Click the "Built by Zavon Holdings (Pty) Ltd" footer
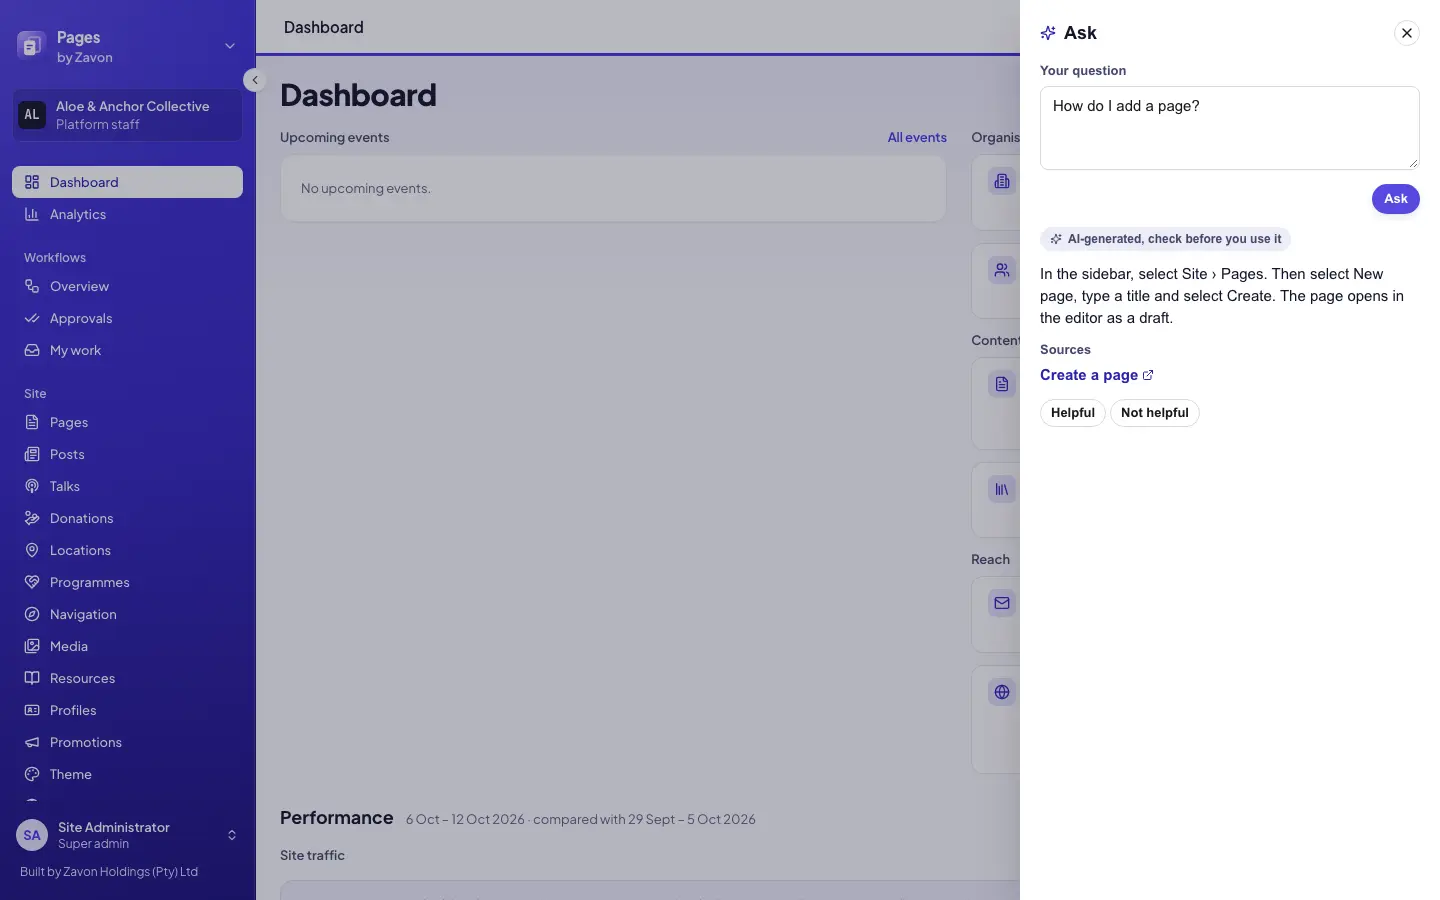Screen dimensions: 1440x900 coord(109,872)
